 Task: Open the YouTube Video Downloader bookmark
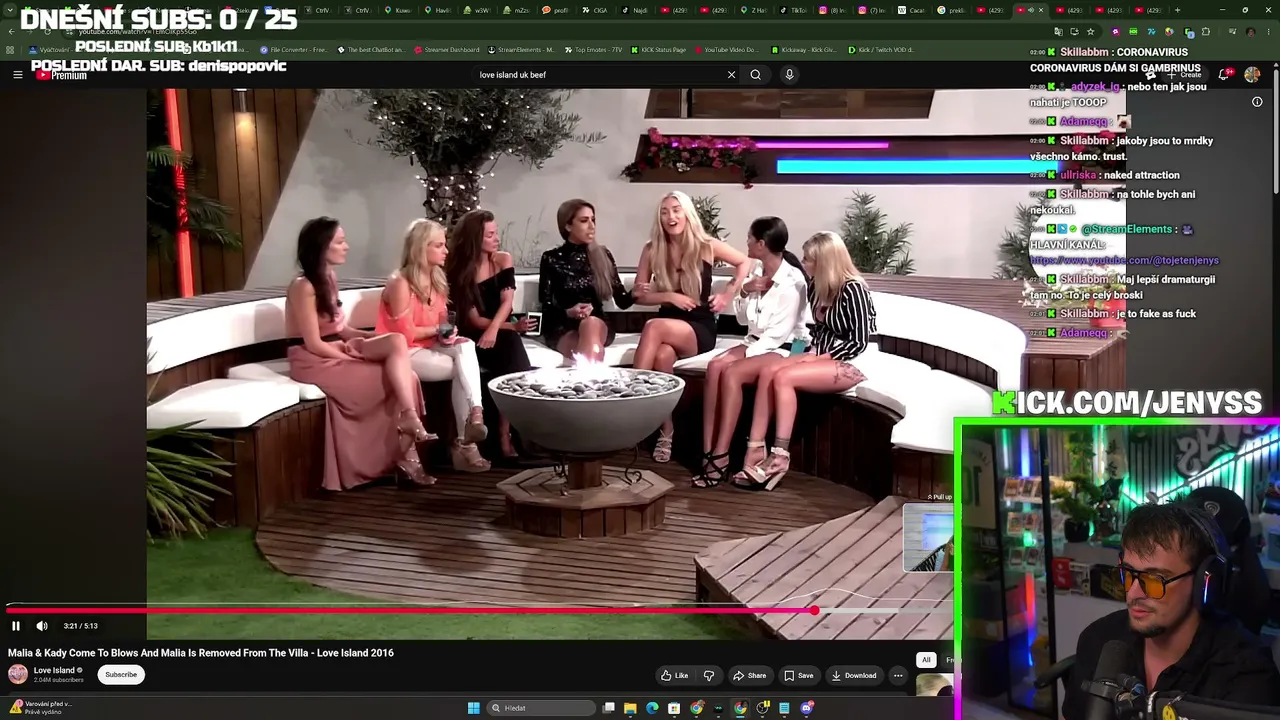coord(727,50)
